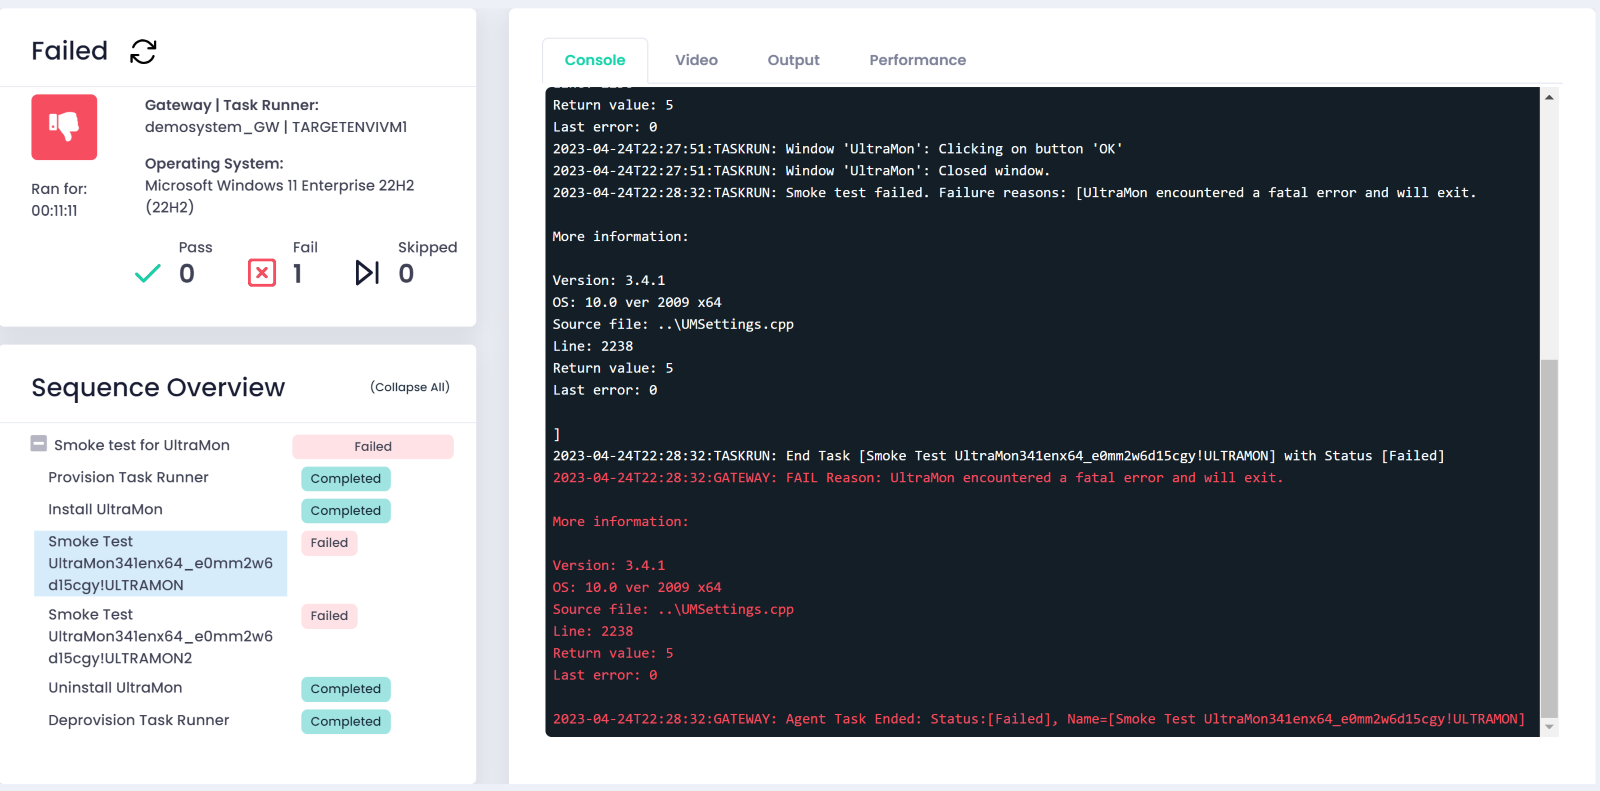Select the Deprovision Task Runner step
The width and height of the screenshot is (1600, 791).
click(138, 720)
